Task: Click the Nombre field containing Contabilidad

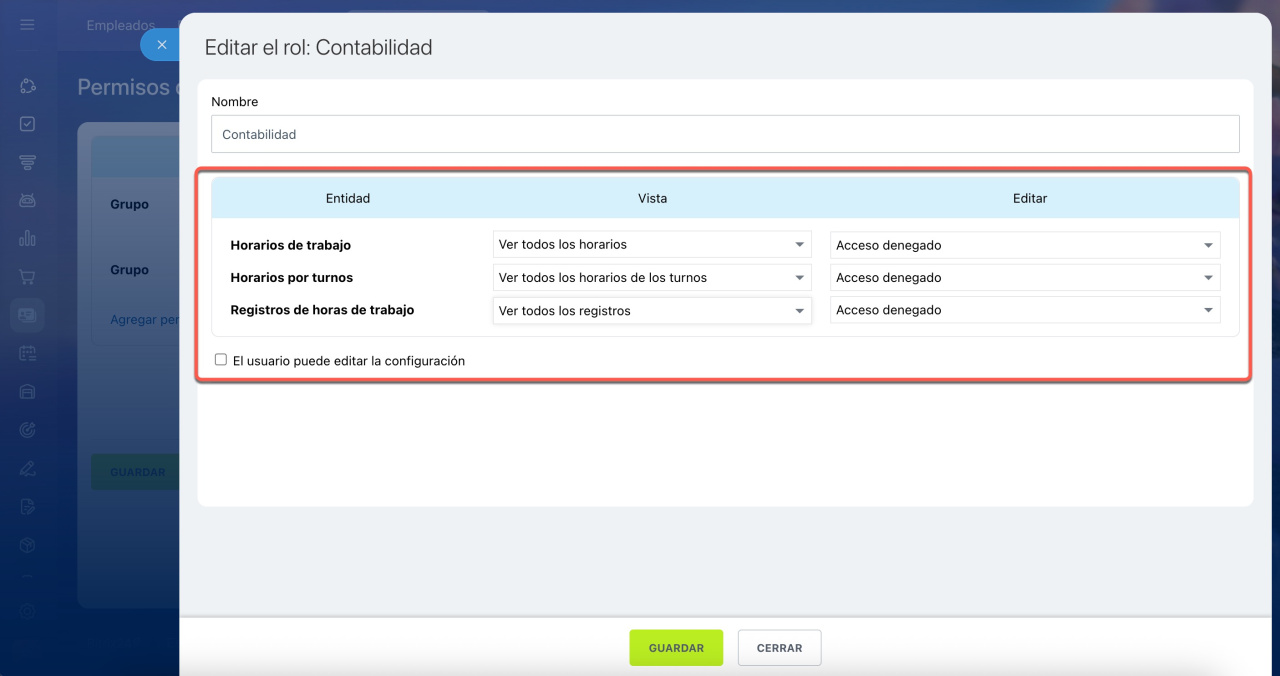Action: click(x=725, y=134)
